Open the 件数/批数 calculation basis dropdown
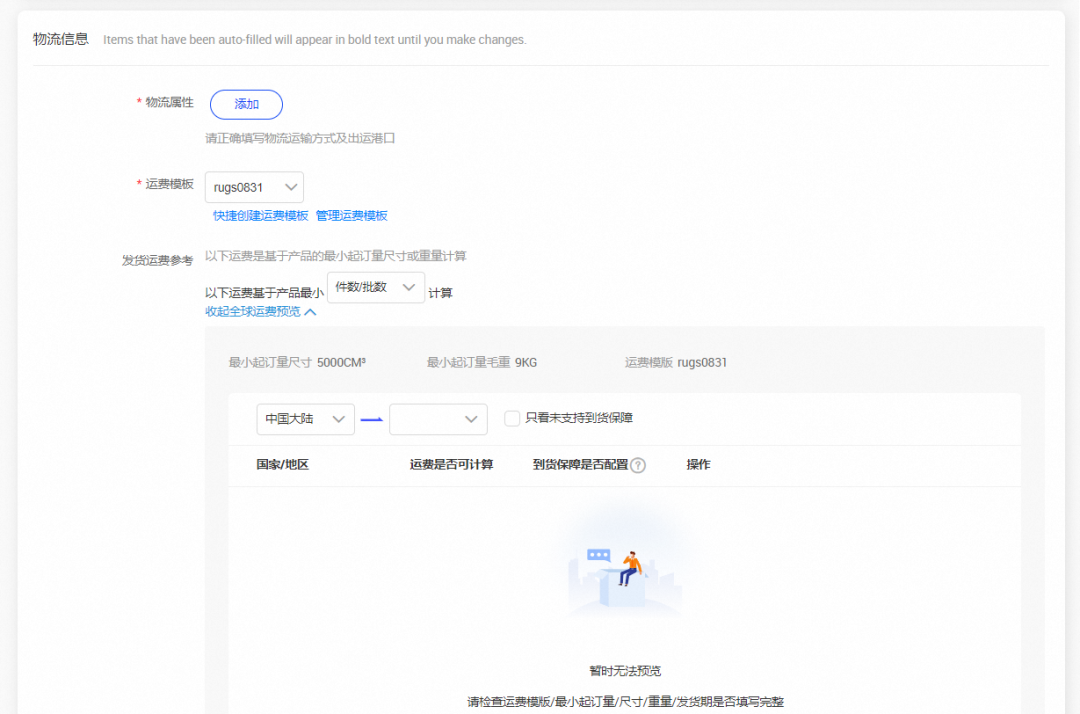The image size is (1080, 714). (375, 287)
